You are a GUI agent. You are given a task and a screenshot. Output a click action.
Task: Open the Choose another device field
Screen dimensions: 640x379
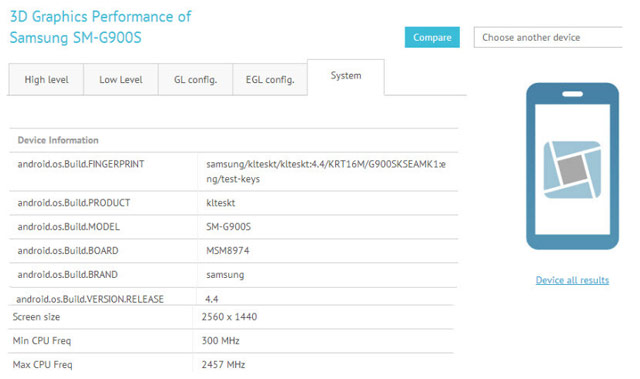tap(548, 37)
